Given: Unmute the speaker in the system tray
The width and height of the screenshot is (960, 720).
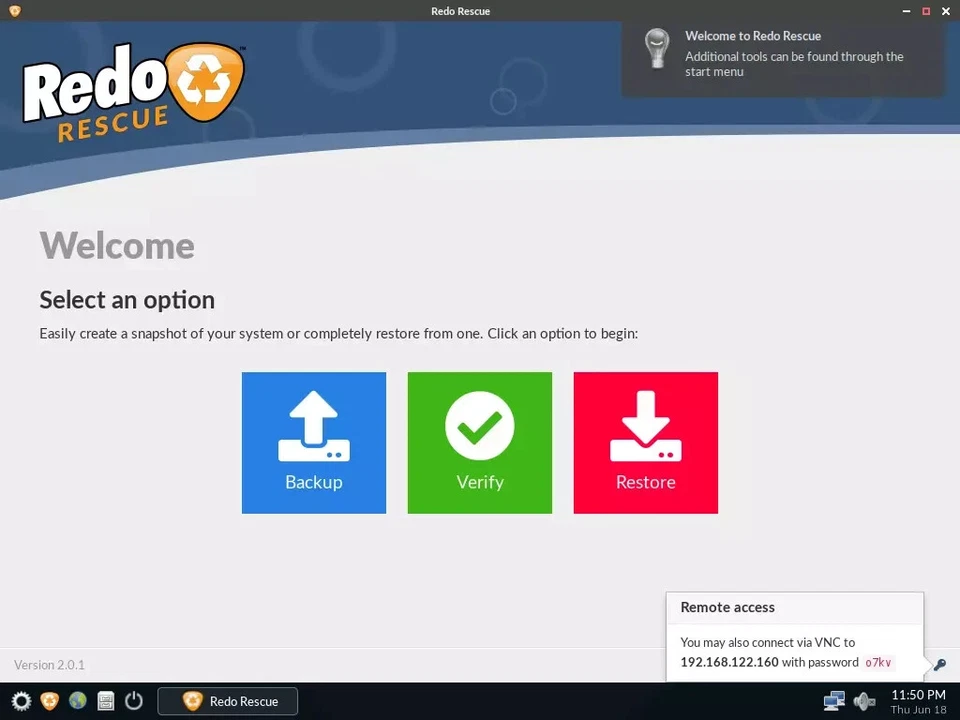Looking at the screenshot, I should (864, 701).
